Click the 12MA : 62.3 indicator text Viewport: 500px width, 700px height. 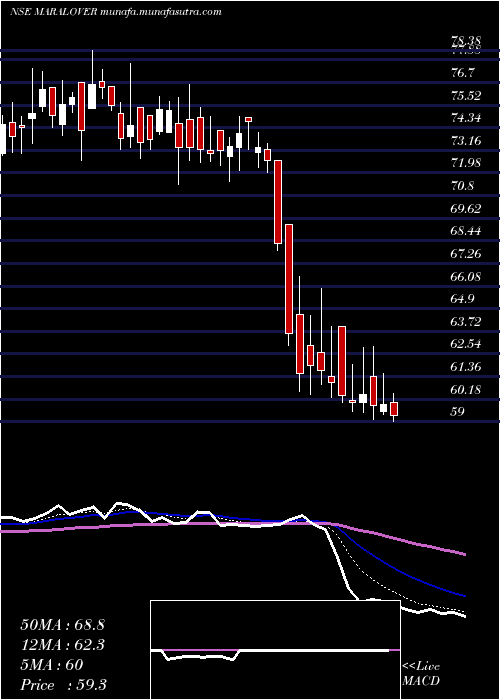[62, 645]
